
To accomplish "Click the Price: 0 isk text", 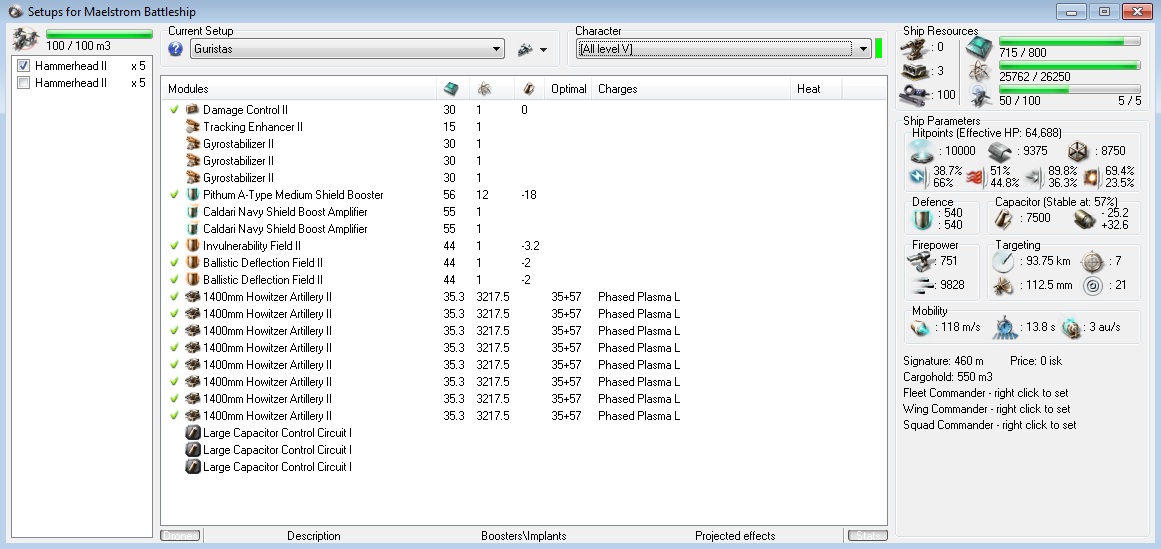I will coord(1036,361).
